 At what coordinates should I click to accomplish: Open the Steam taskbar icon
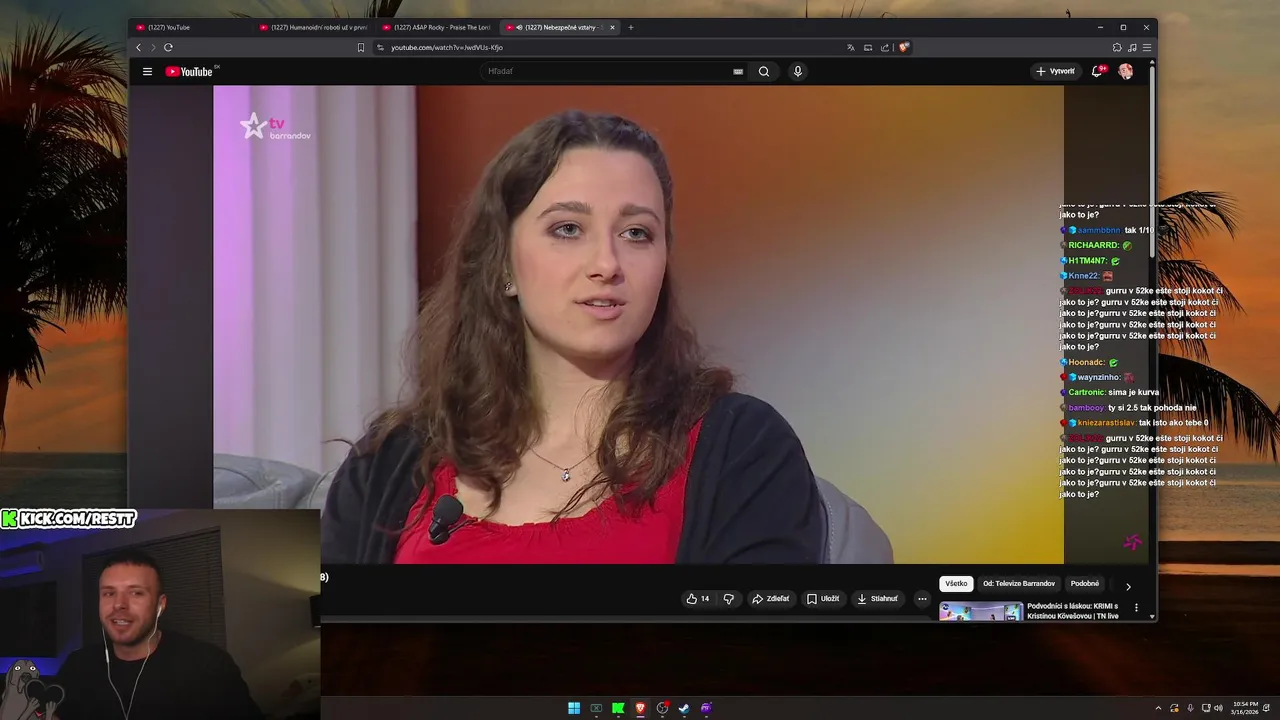[x=684, y=708]
